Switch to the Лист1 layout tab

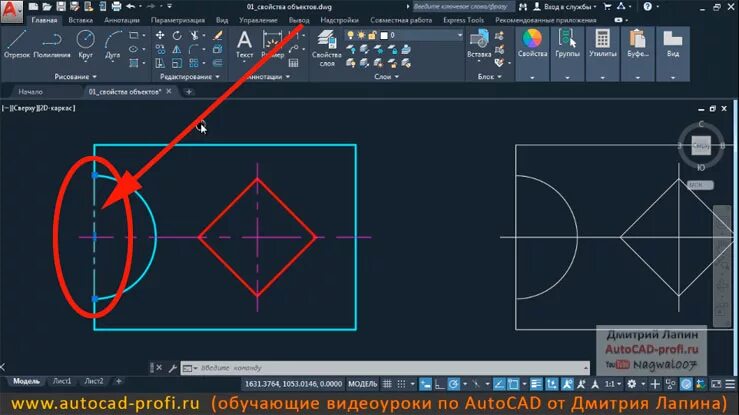click(x=62, y=381)
